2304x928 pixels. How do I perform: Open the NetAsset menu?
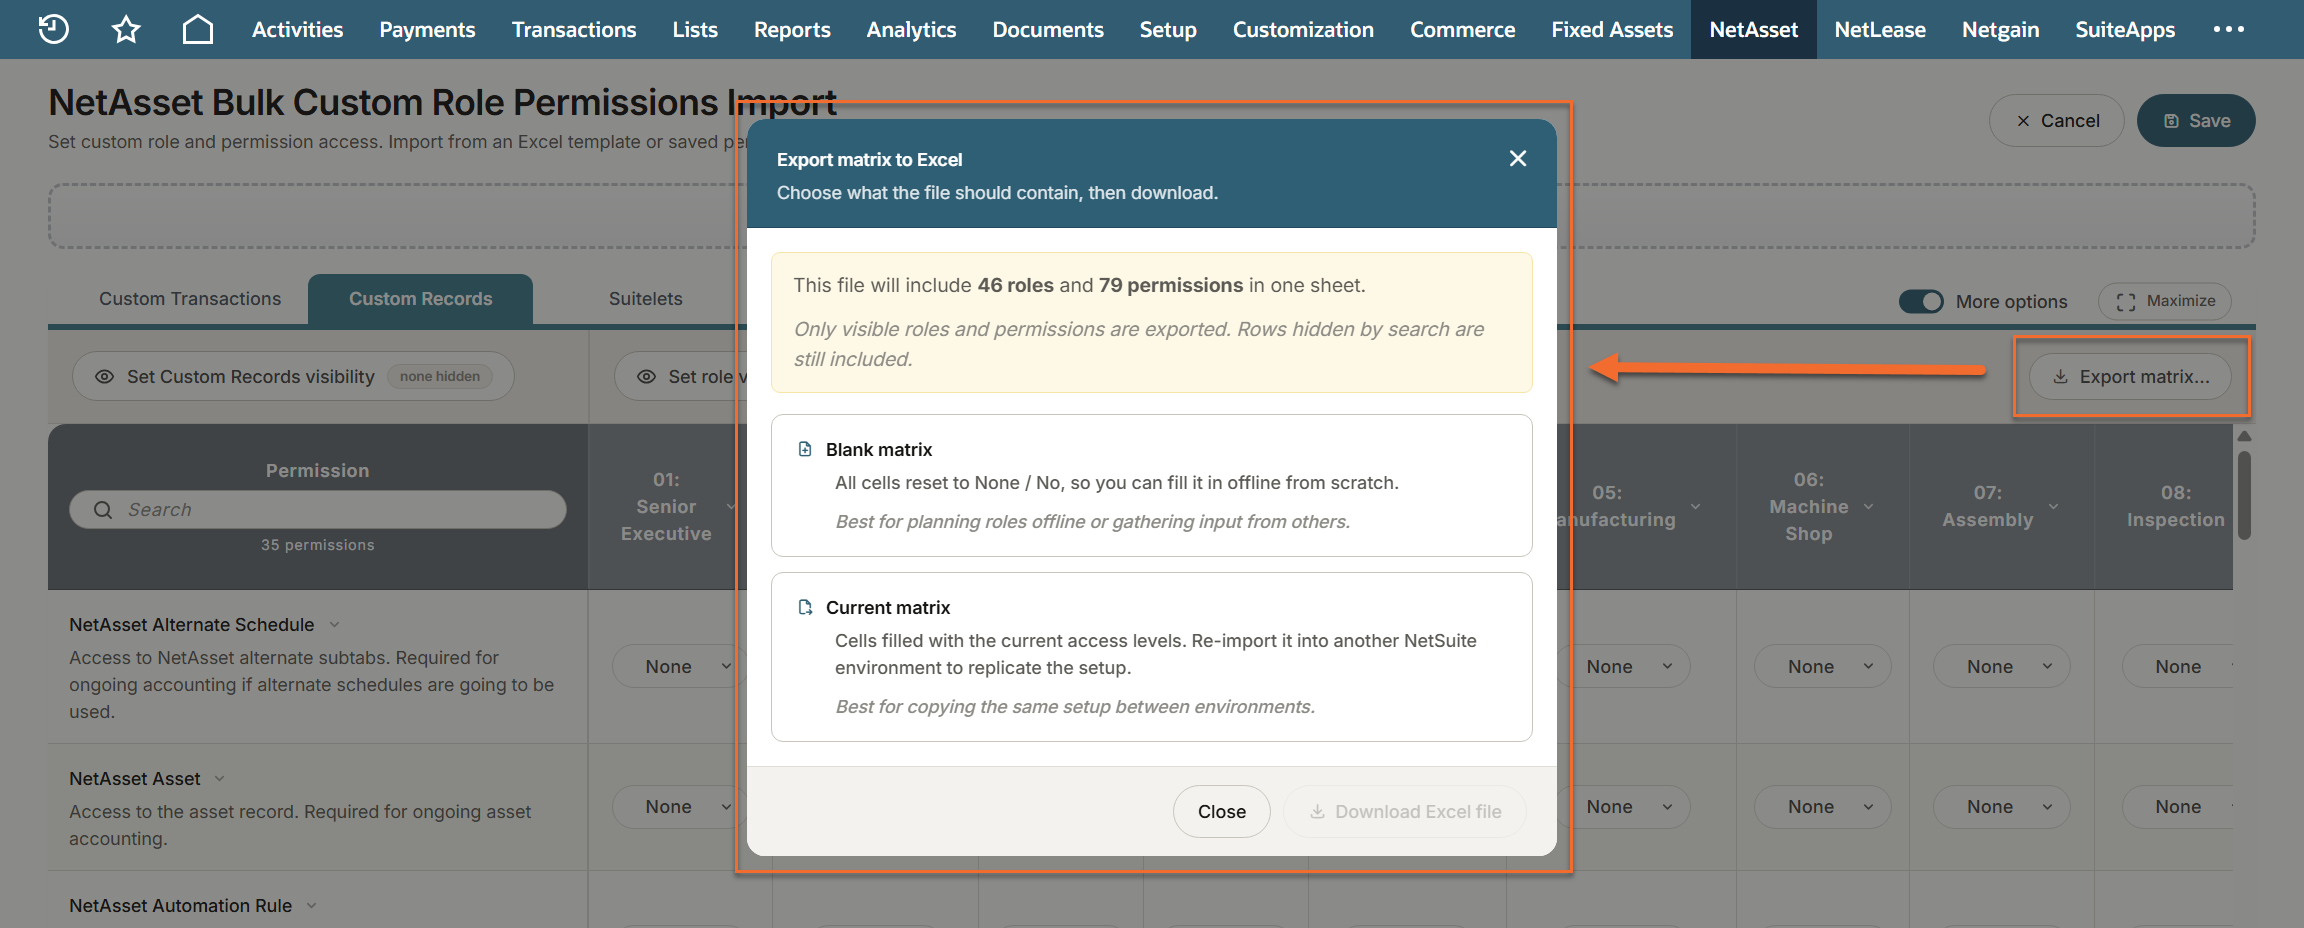tap(1754, 29)
